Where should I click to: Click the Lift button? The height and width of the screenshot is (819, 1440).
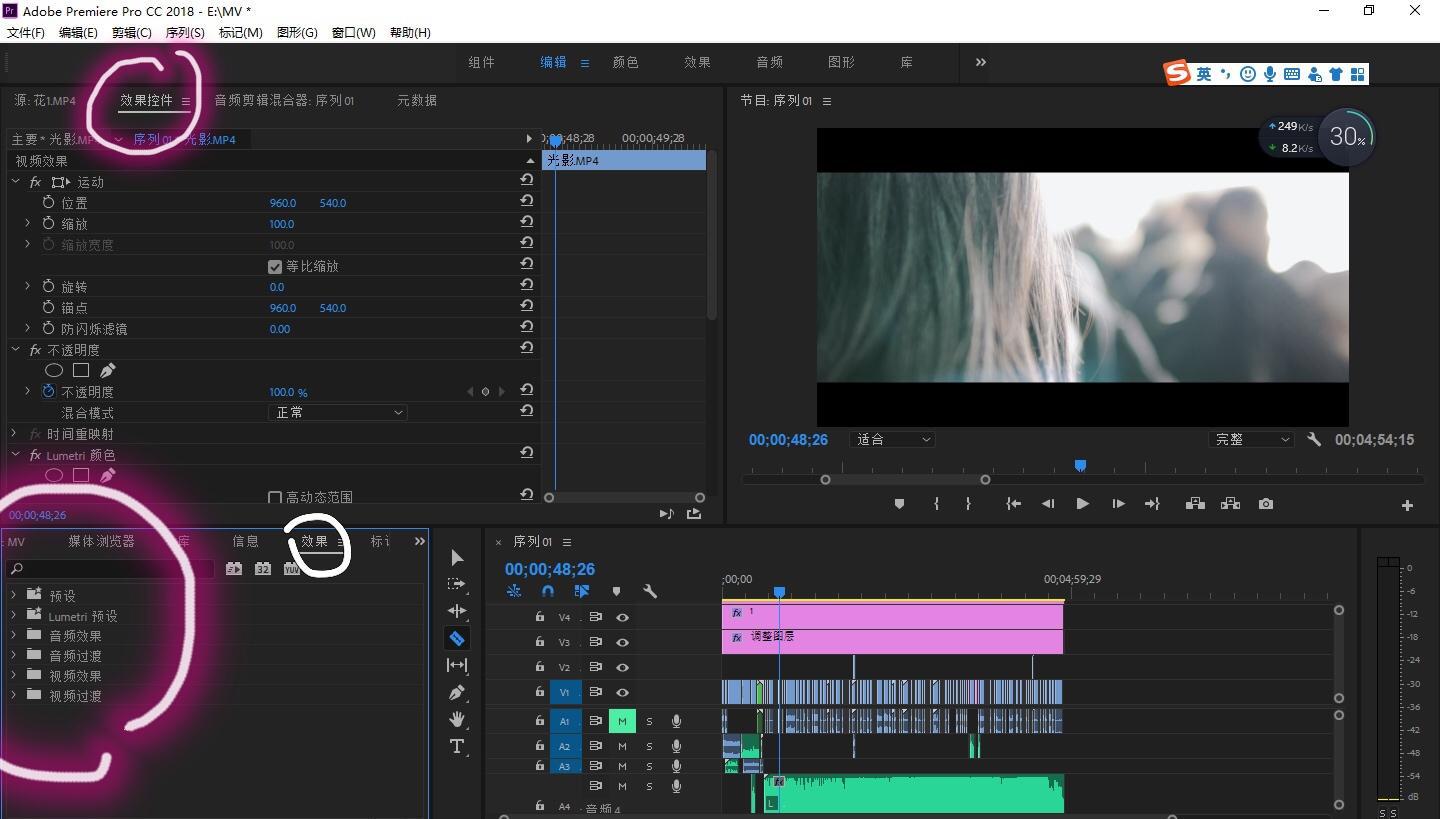point(1195,504)
